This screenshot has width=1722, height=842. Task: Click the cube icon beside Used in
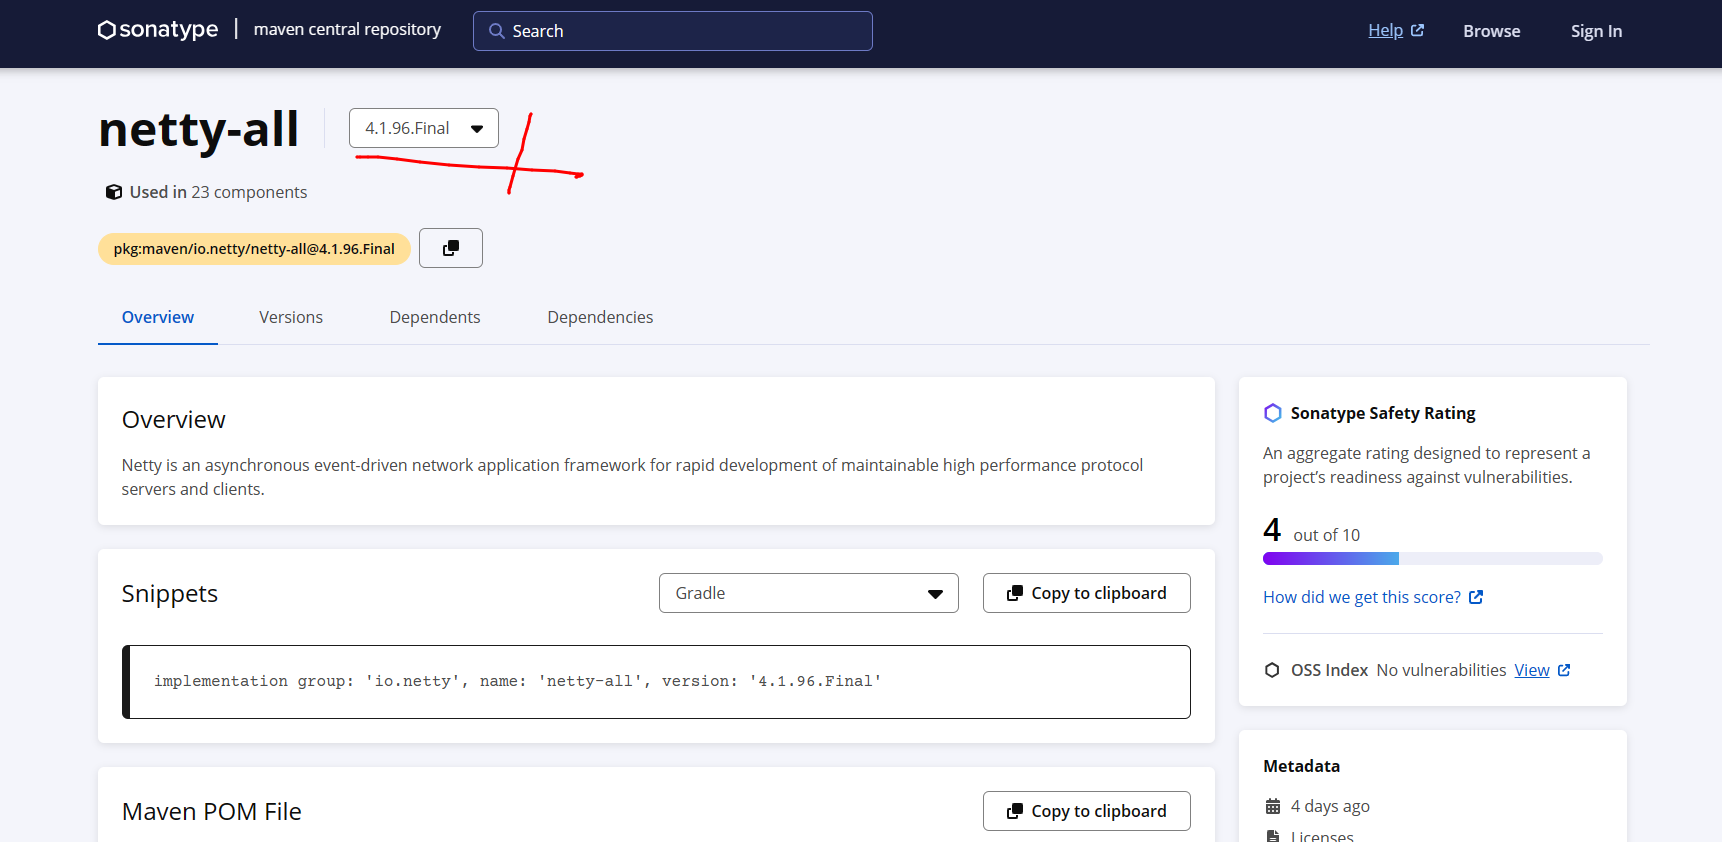114,192
